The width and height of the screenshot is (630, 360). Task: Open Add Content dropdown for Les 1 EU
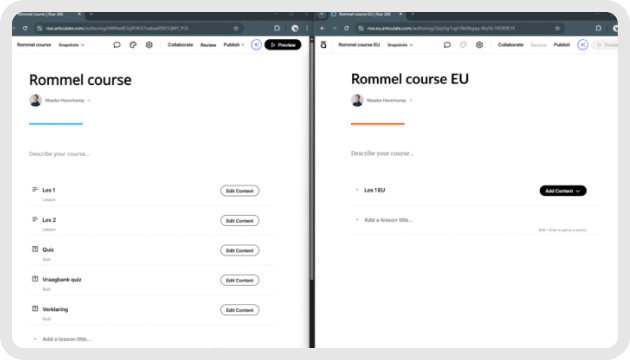click(x=563, y=191)
